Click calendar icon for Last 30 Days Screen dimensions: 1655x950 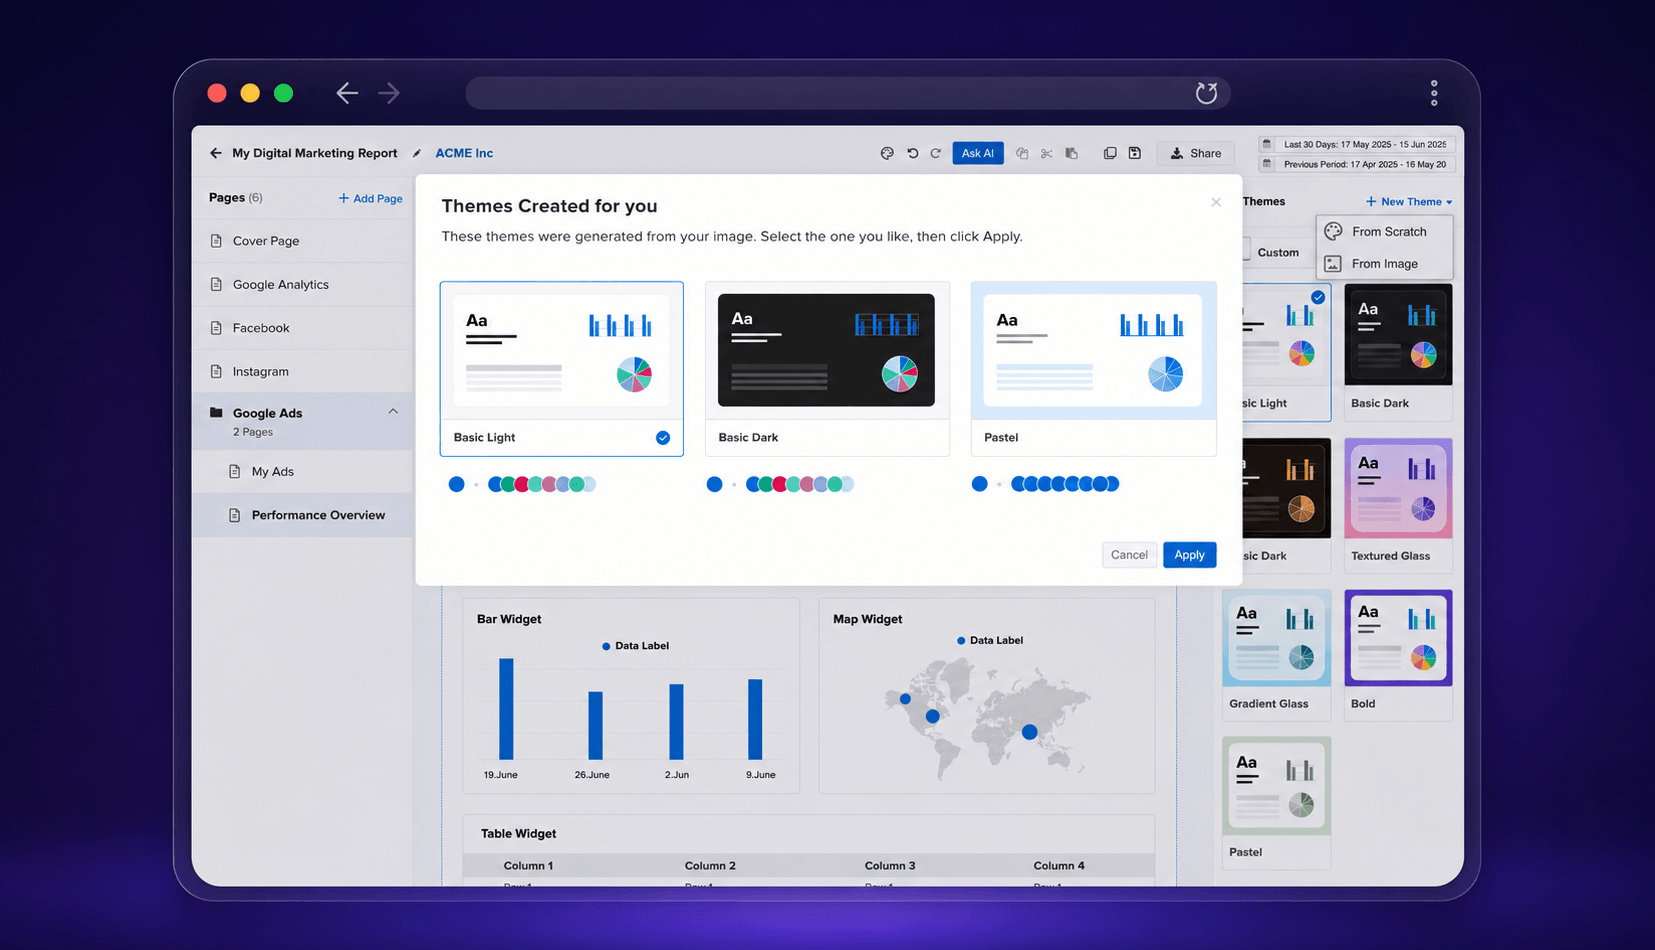(1267, 144)
